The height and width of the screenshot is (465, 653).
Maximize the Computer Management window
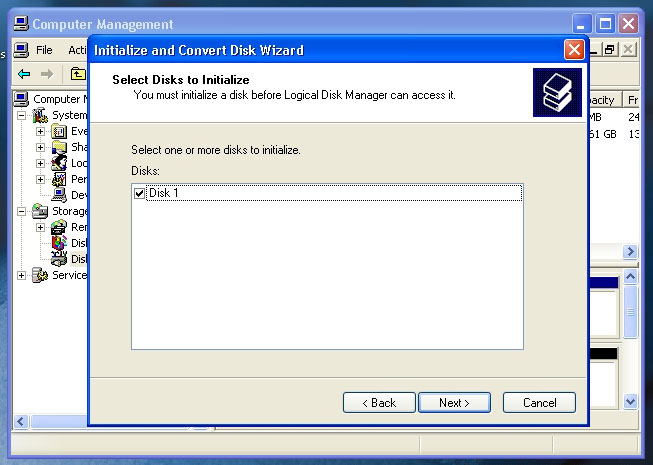click(605, 24)
